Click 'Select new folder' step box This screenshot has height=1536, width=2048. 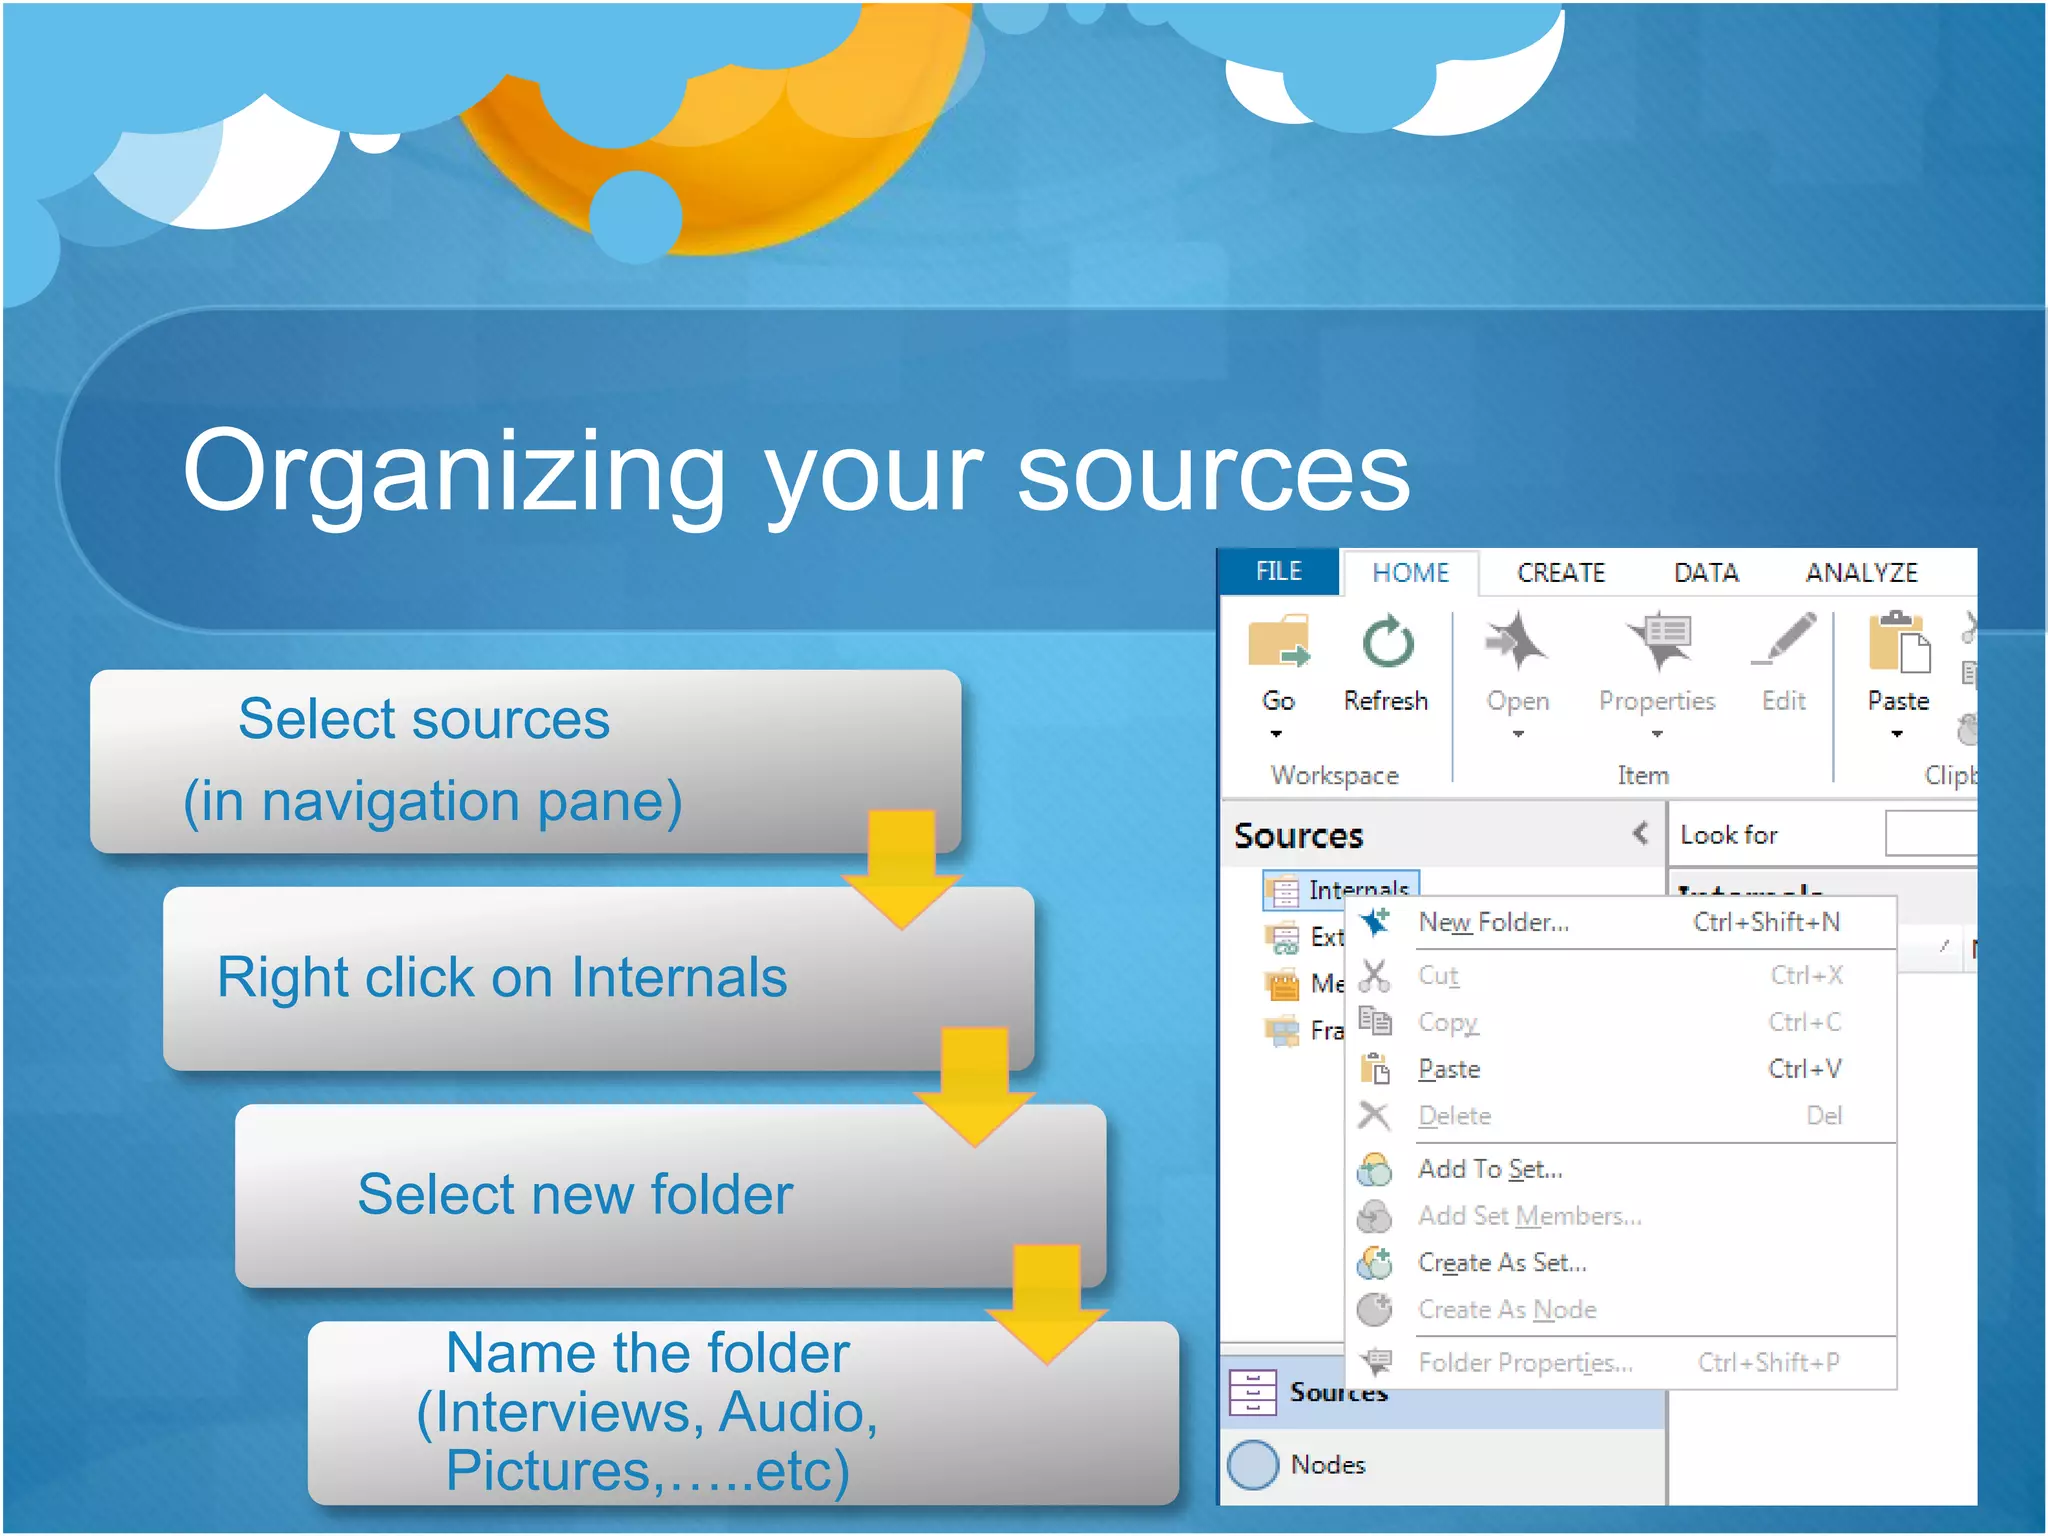[671, 1195]
